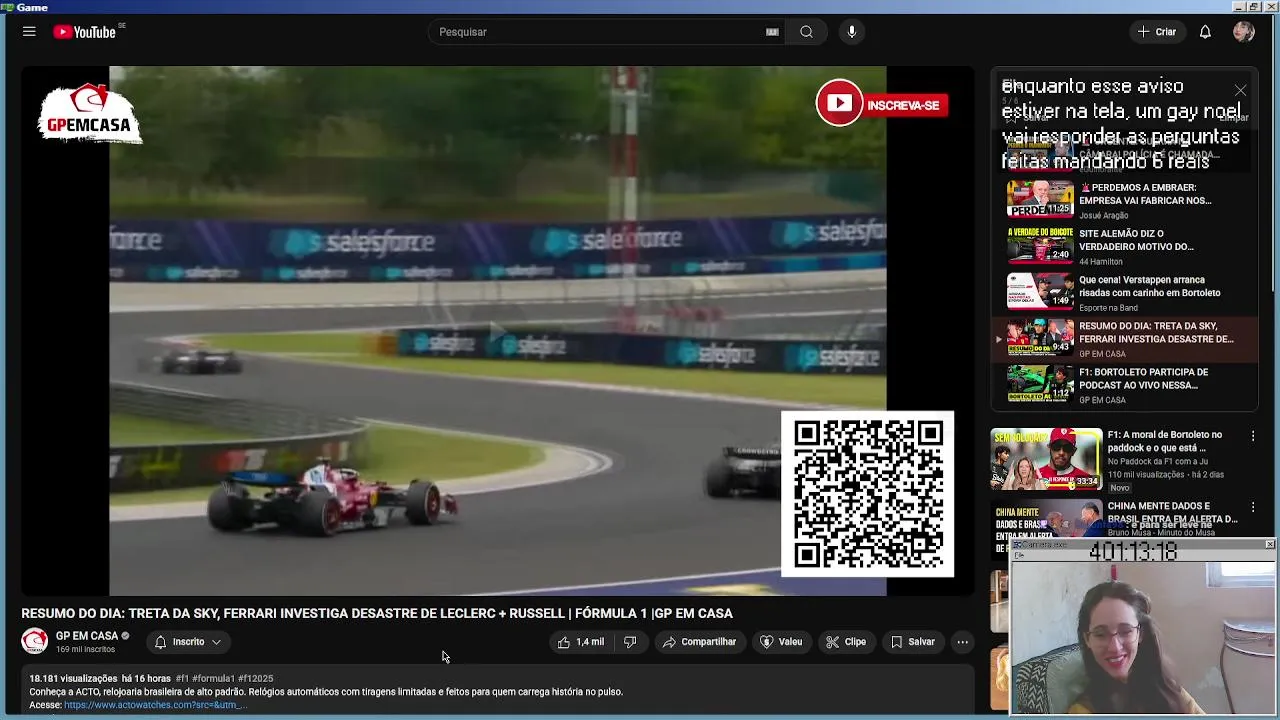Open the Inscrito subscription dropdown

tap(188, 642)
